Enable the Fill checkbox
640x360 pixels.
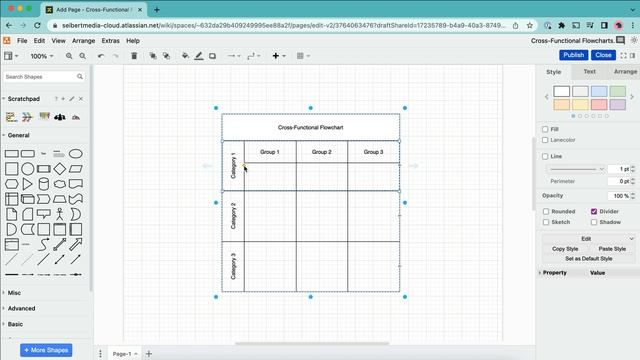coord(545,129)
